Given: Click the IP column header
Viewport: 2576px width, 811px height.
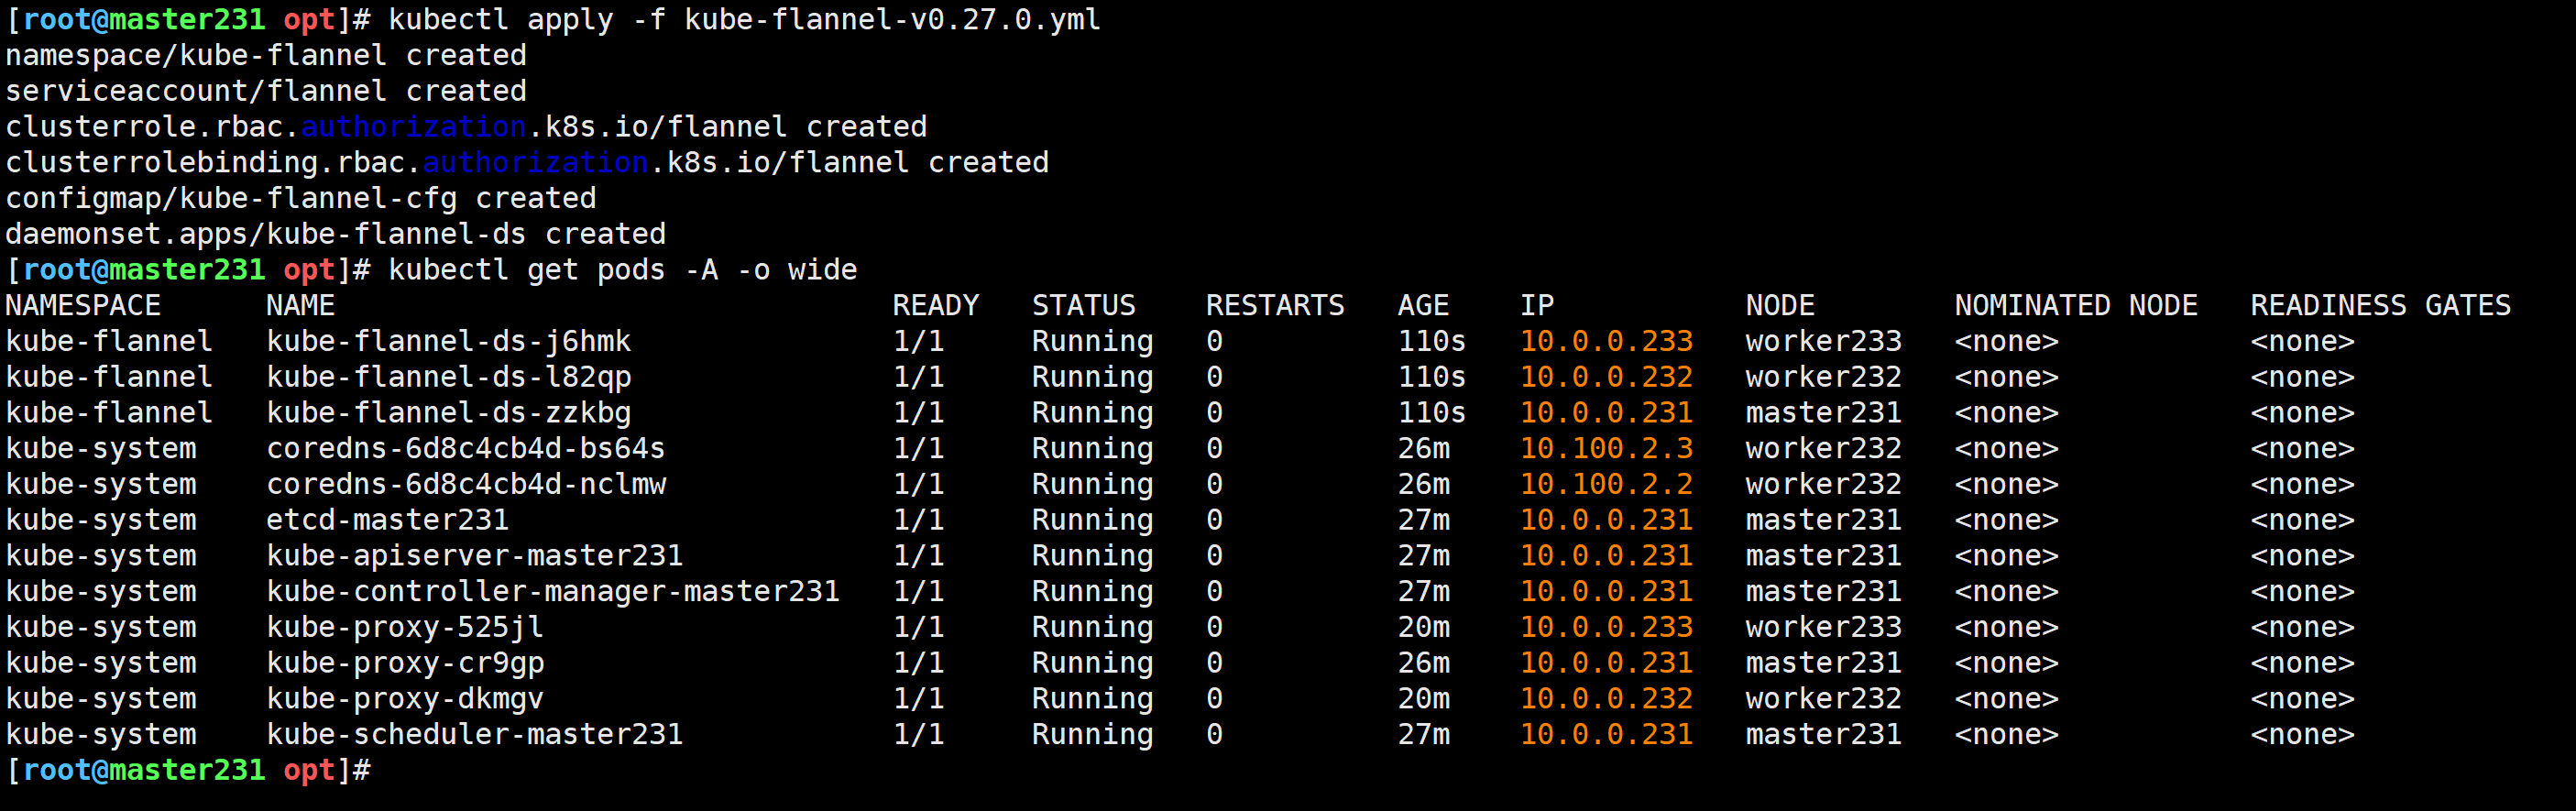Looking at the screenshot, I should [1537, 306].
